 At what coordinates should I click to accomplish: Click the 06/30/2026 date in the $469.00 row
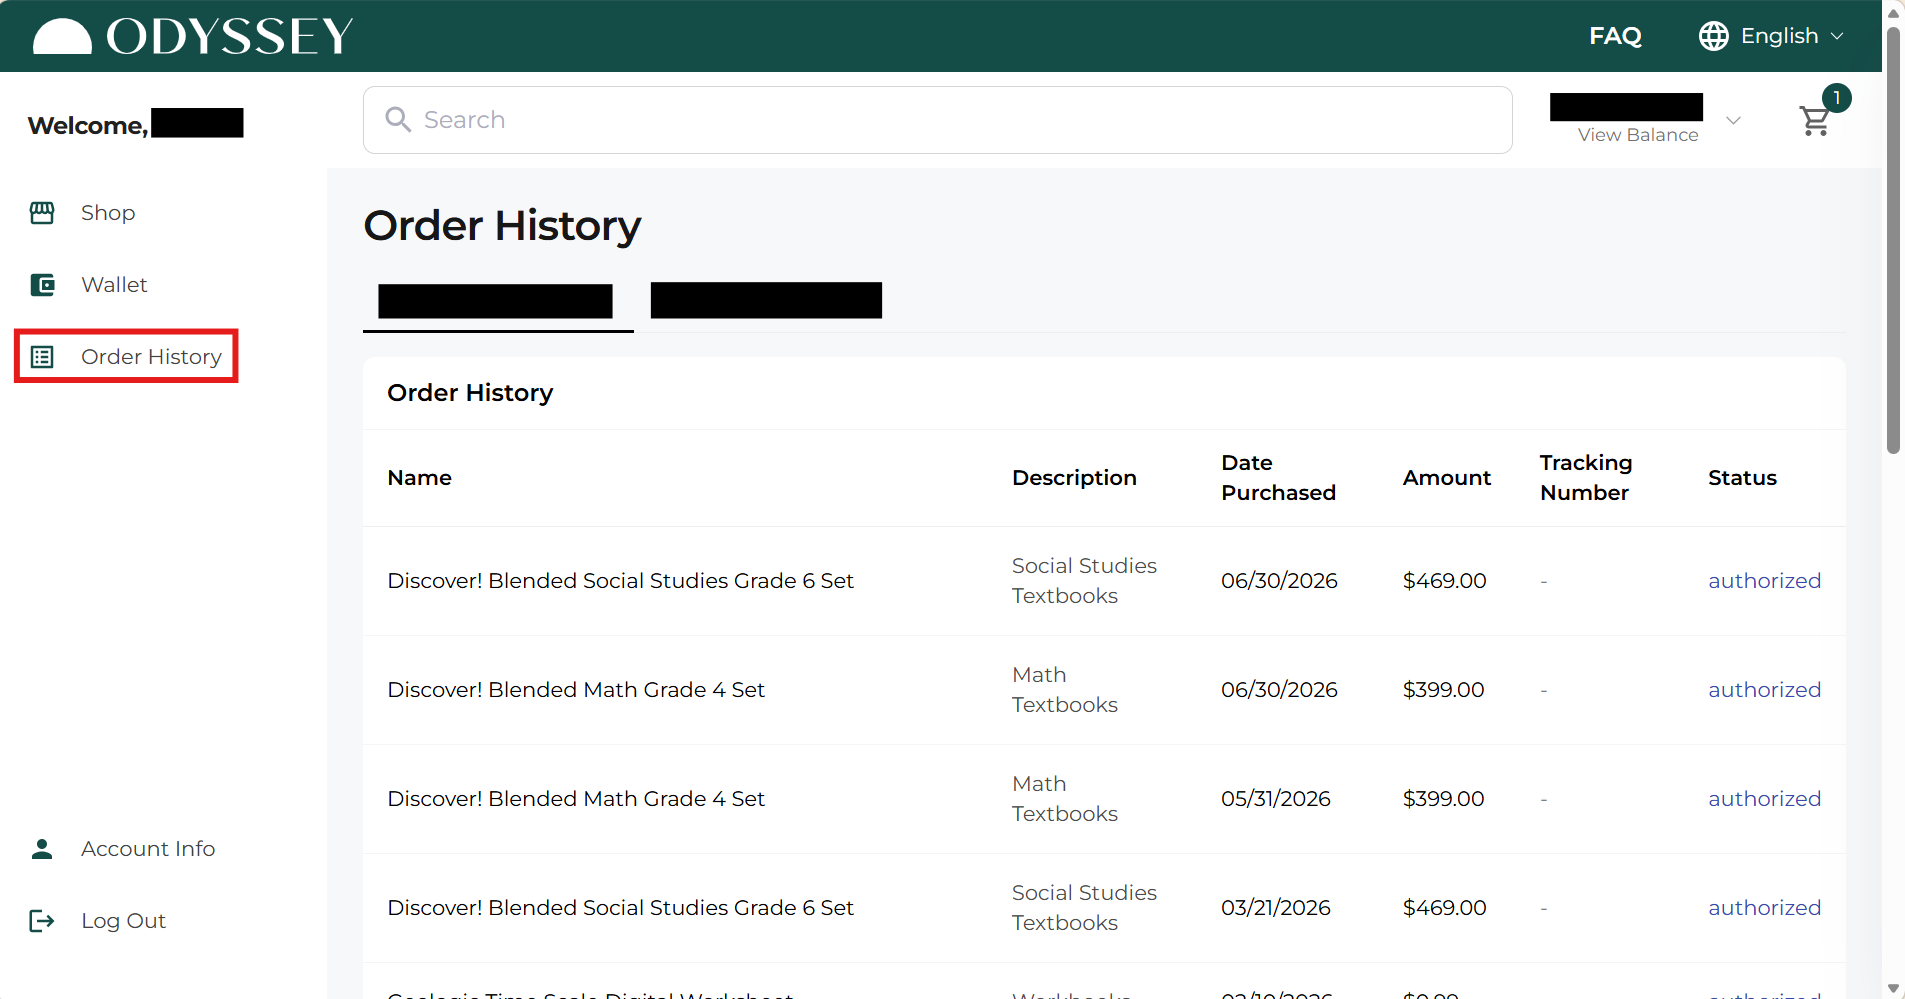(1279, 581)
